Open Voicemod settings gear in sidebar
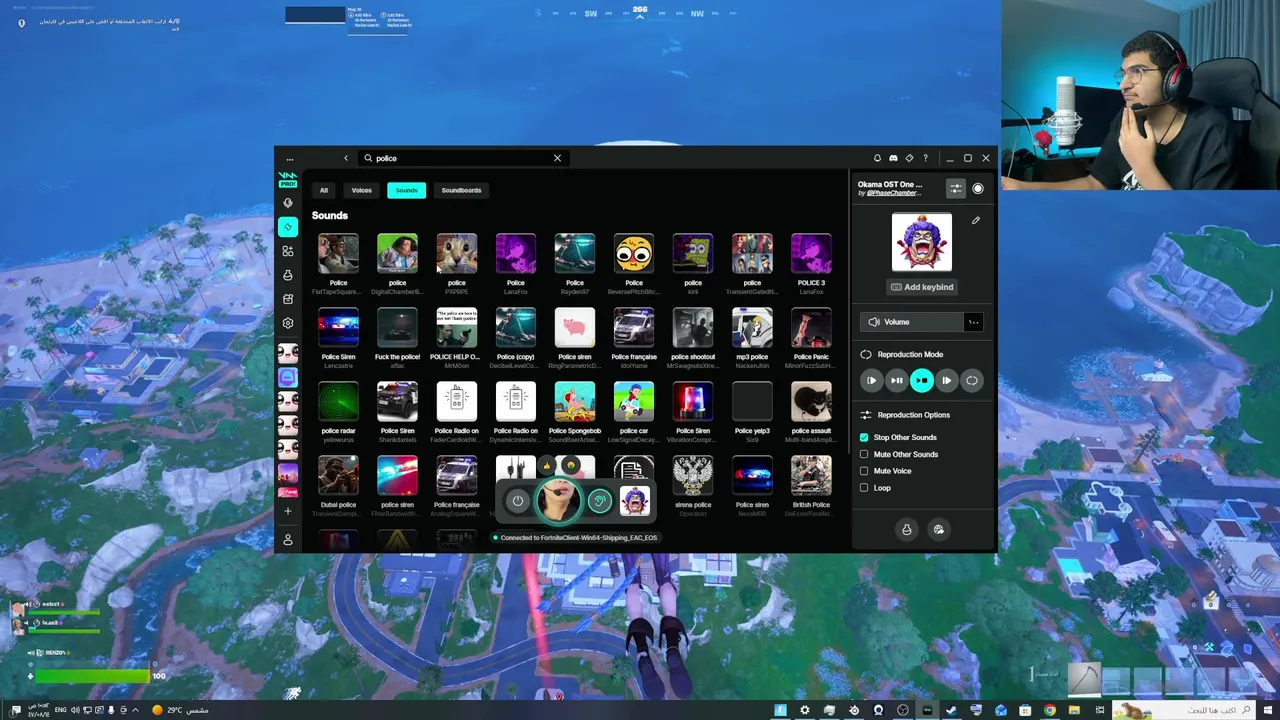This screenshot has width=1280, height=720. coord(288,323)
